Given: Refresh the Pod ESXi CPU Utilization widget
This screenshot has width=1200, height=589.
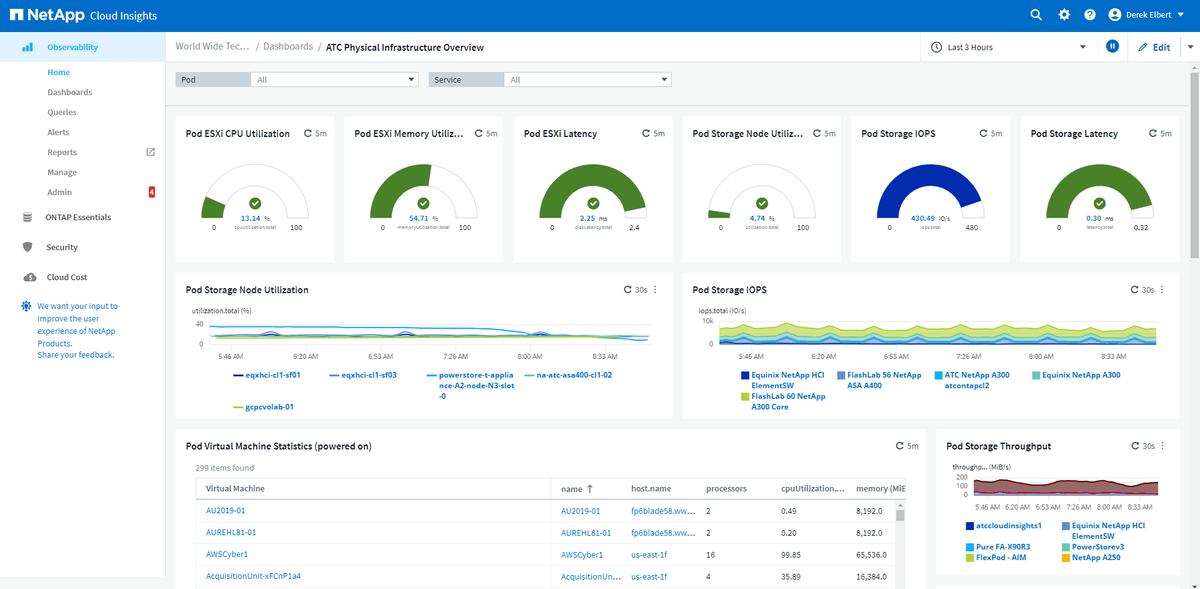Looking at the screenshot, I should tap(308, 133).
